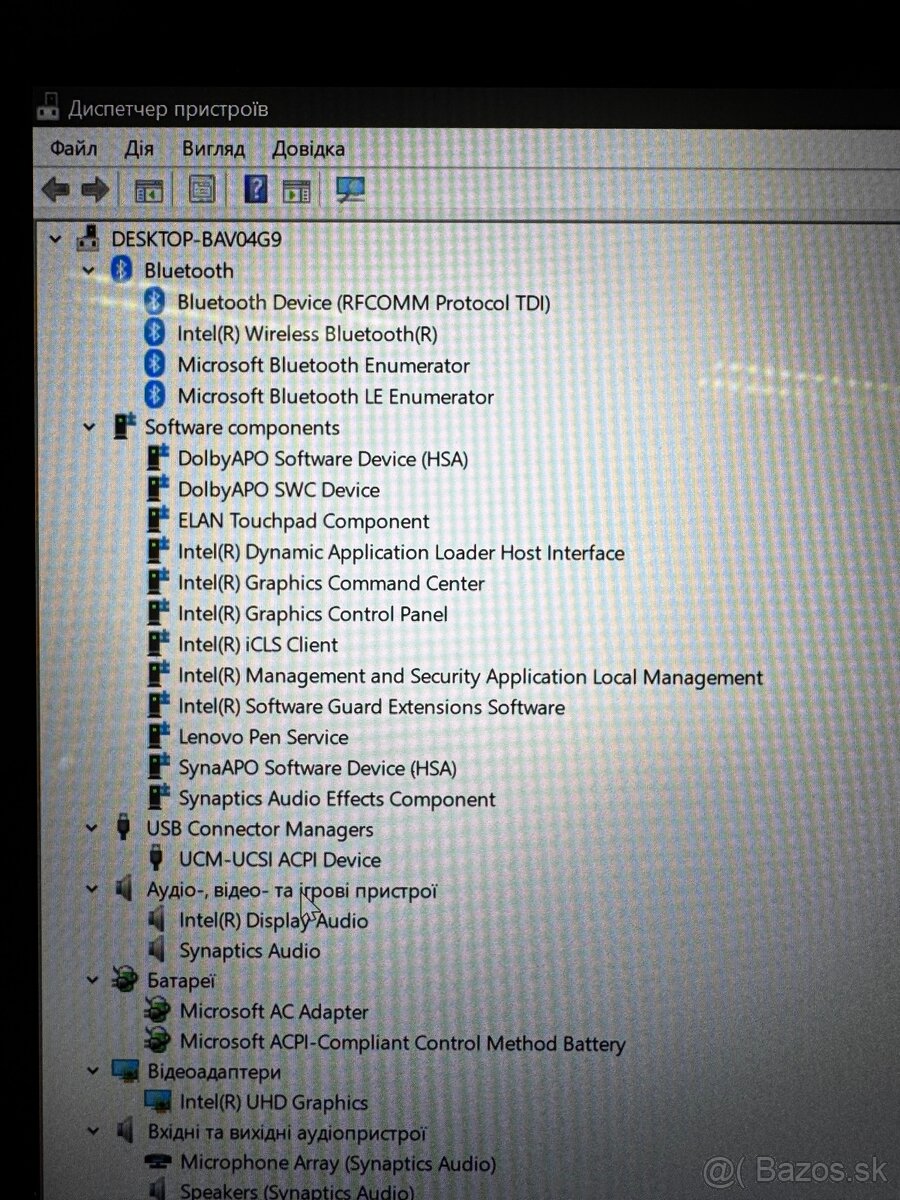Select the UCM-UCSI ACPI Device entry
This screenshot has width=900, height=1200.
click(x=280, y=860)
